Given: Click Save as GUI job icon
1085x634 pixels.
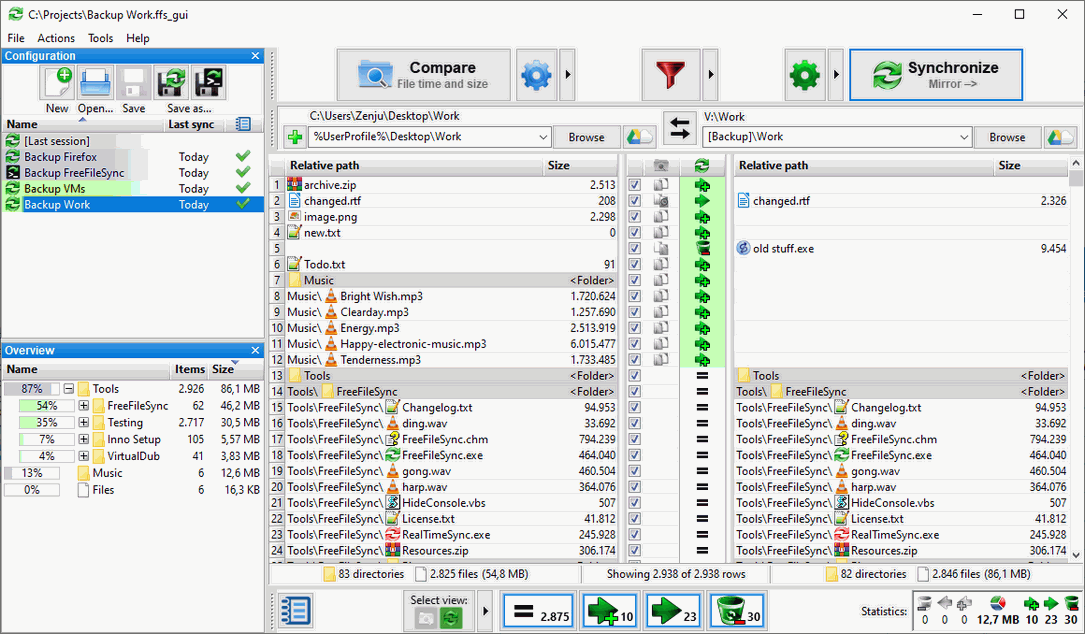Looking at the screenshot, I should click(x=171, y=83).
